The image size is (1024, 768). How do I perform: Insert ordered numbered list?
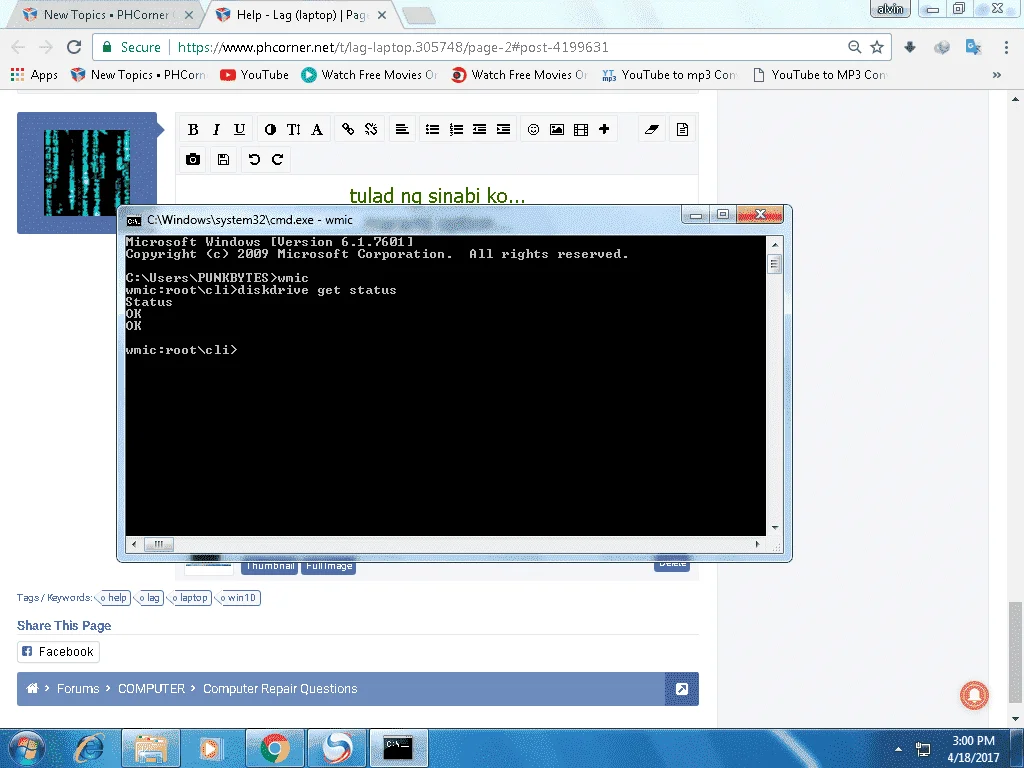pyautogui.click(x=456, y=129)
